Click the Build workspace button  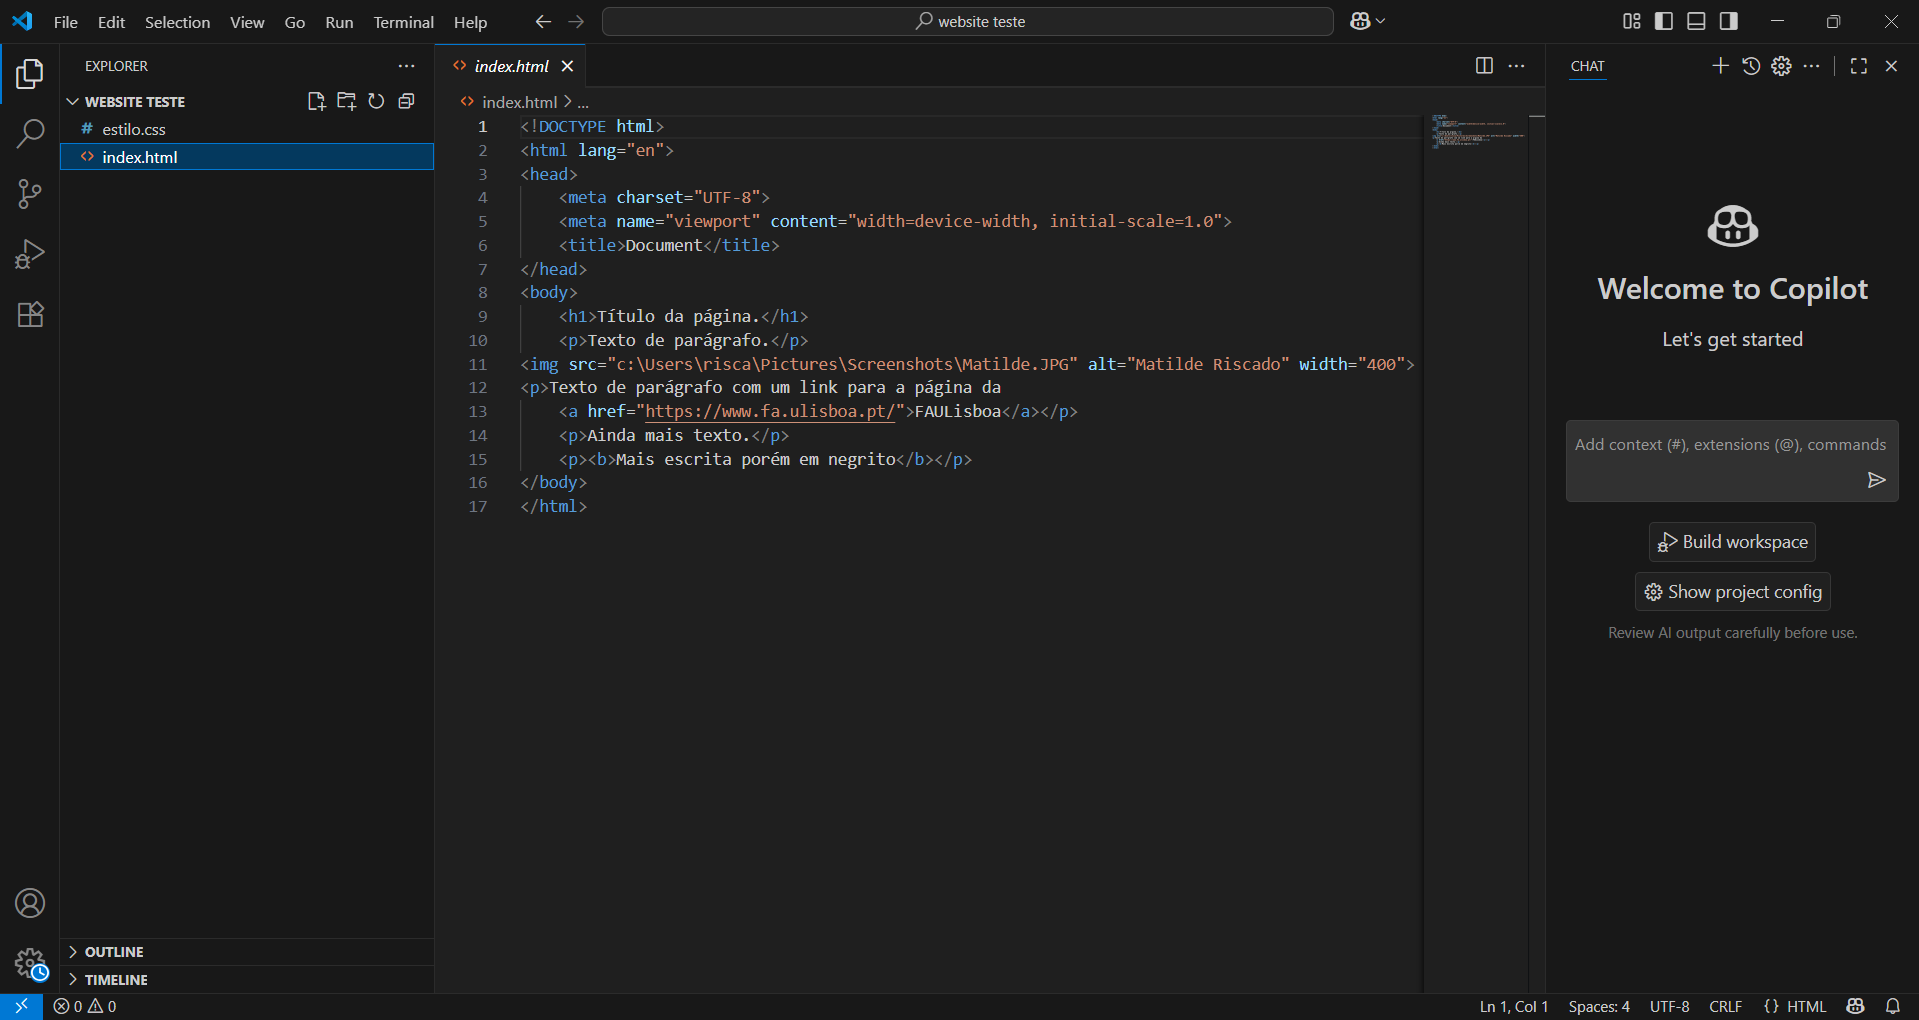pyautogui.click(x=1732, y=542)
